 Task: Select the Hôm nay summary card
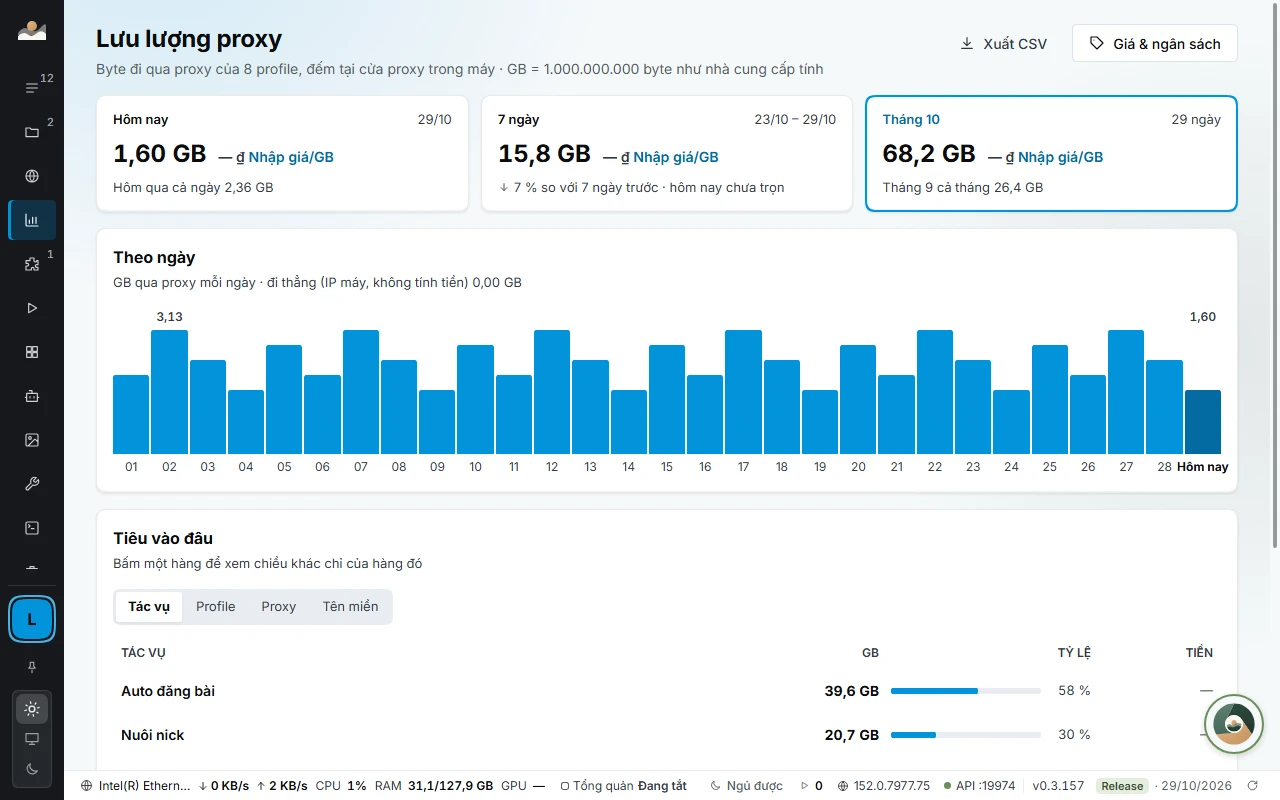282,154
